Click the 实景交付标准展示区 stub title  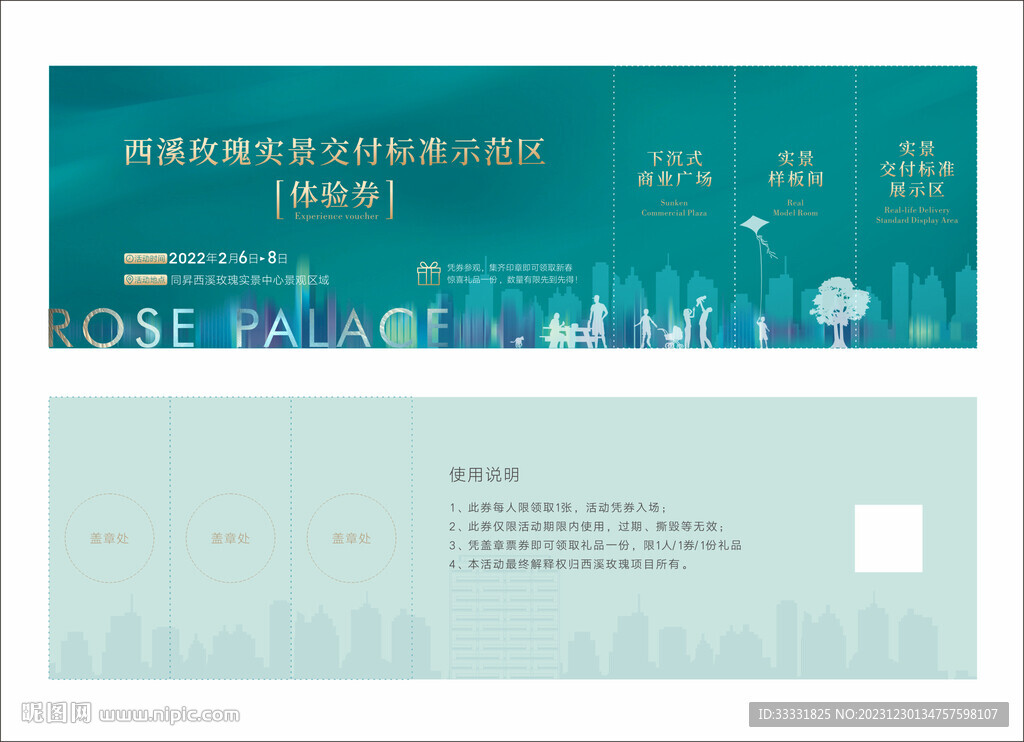tap(917, 169)
